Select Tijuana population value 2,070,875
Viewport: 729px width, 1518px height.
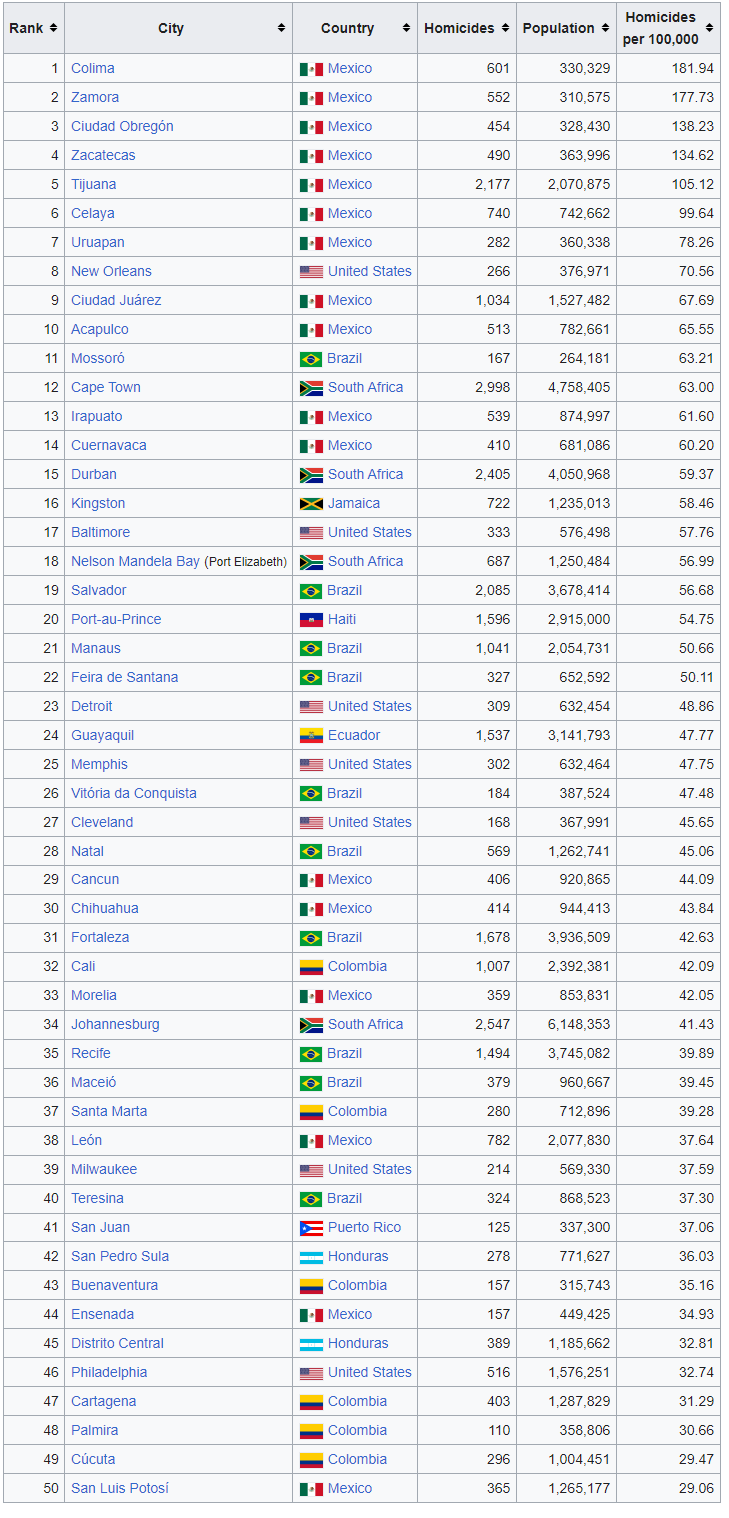579,184
